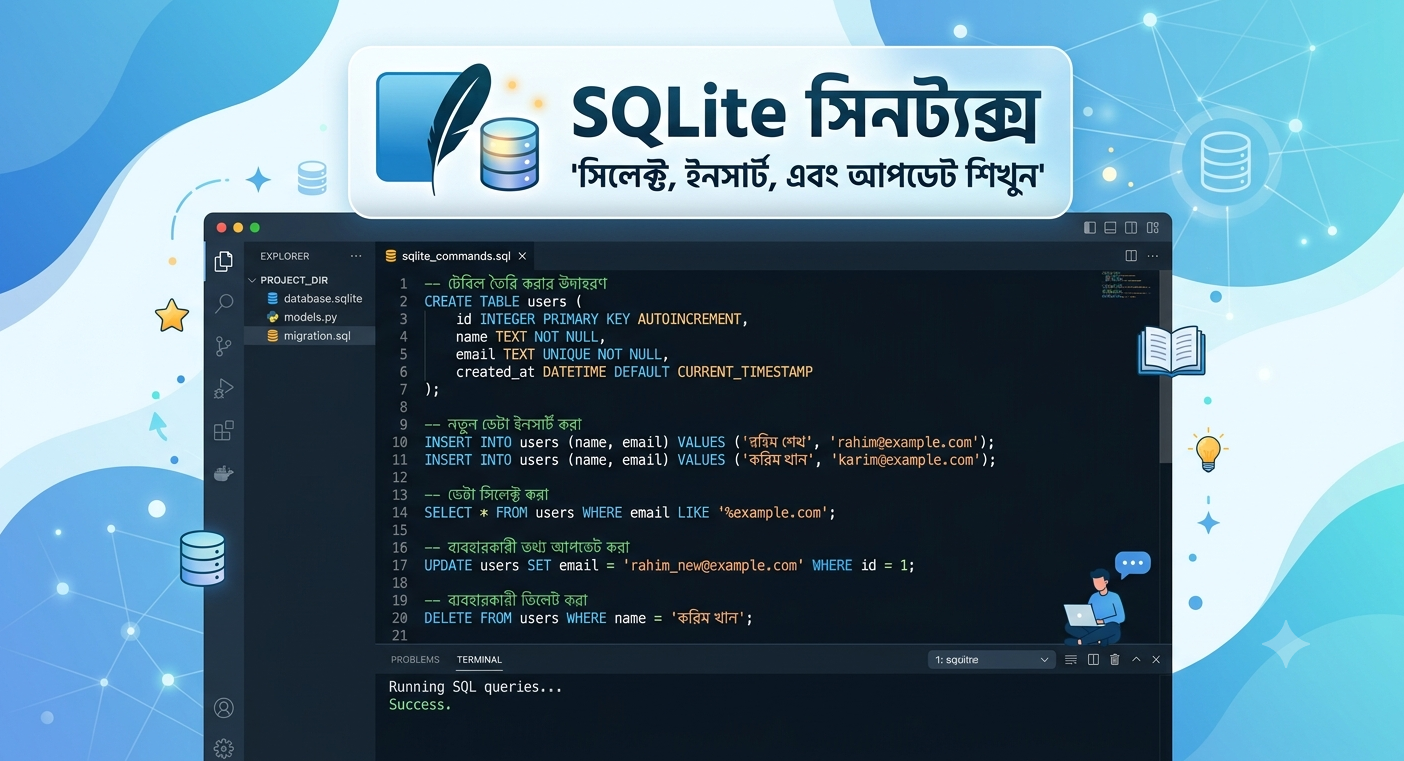The width and height of the screenshot is (1404, 761).
Task: Close the terminal panel
Action: 1156,660
